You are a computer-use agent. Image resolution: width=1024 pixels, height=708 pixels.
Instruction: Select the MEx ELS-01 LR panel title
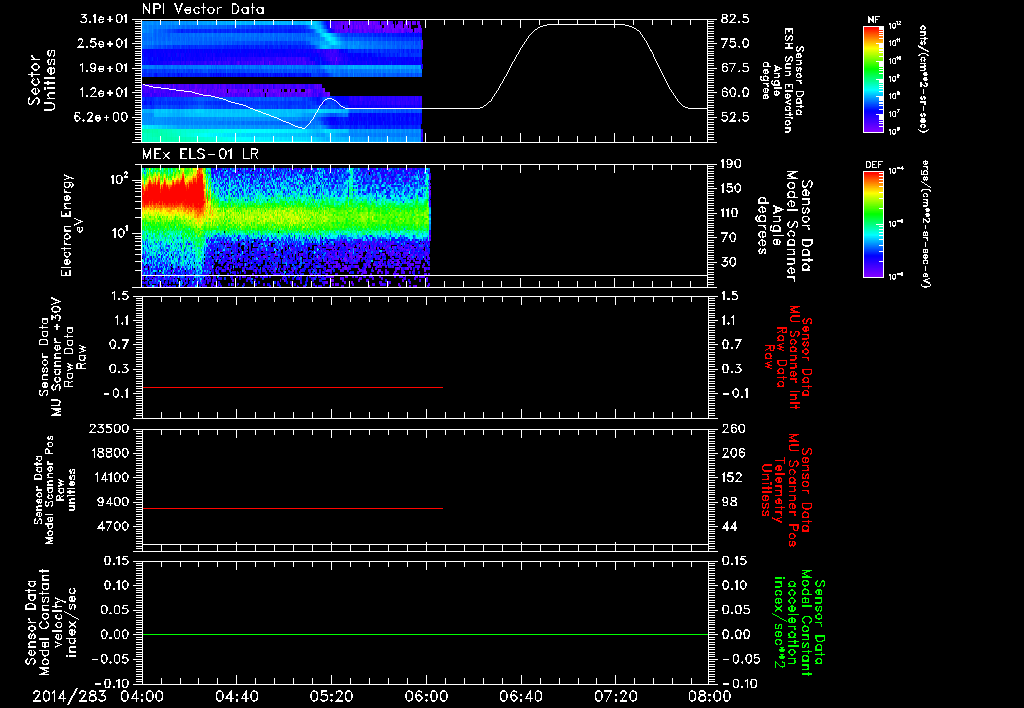[199, 155]
